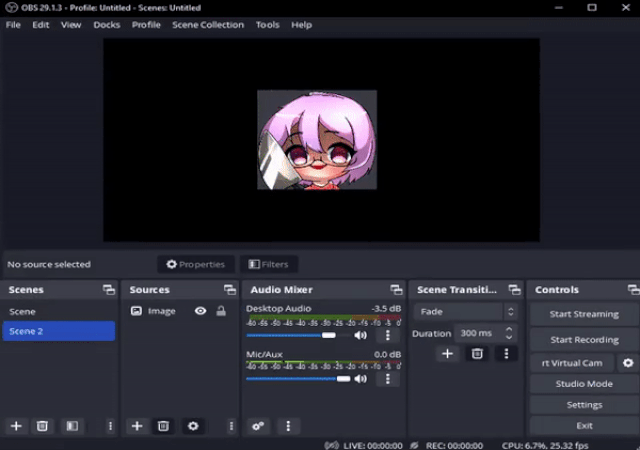
Task: Open the Edit menu
Action: click(41, 25)
